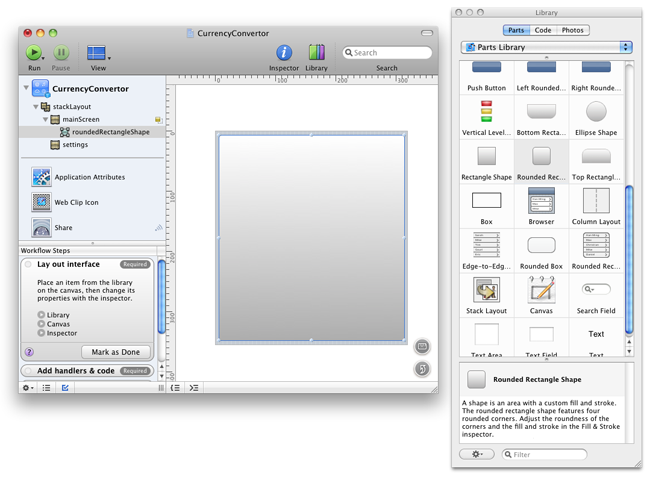The image size is (650, 480).
Task: Click the purple help button
Action: pyautogui.click(x=29, y=352)
